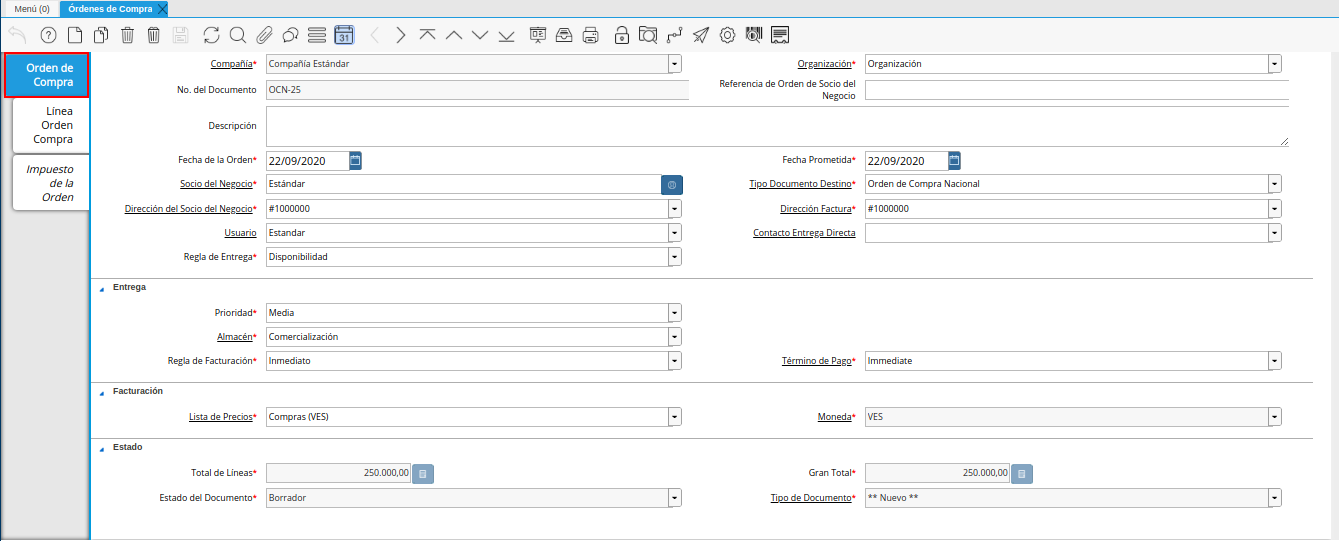Image resolution: width=1339 pixels, height=541 pixels.
Task: Open calendar picker for Fecha de la Orden
Action: tap(355, 160)
